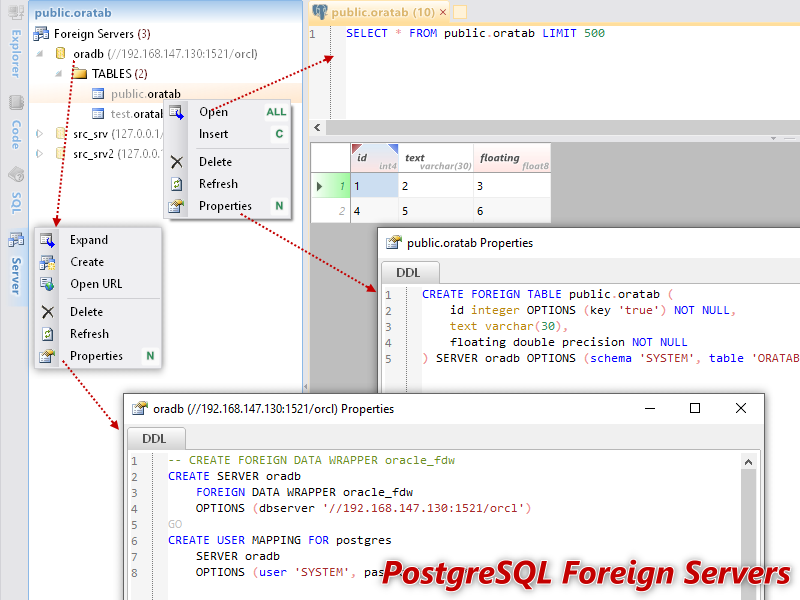Collapse the oradb server node
The width and height of the screenshot is (800, 600).
tap(40, 54)
